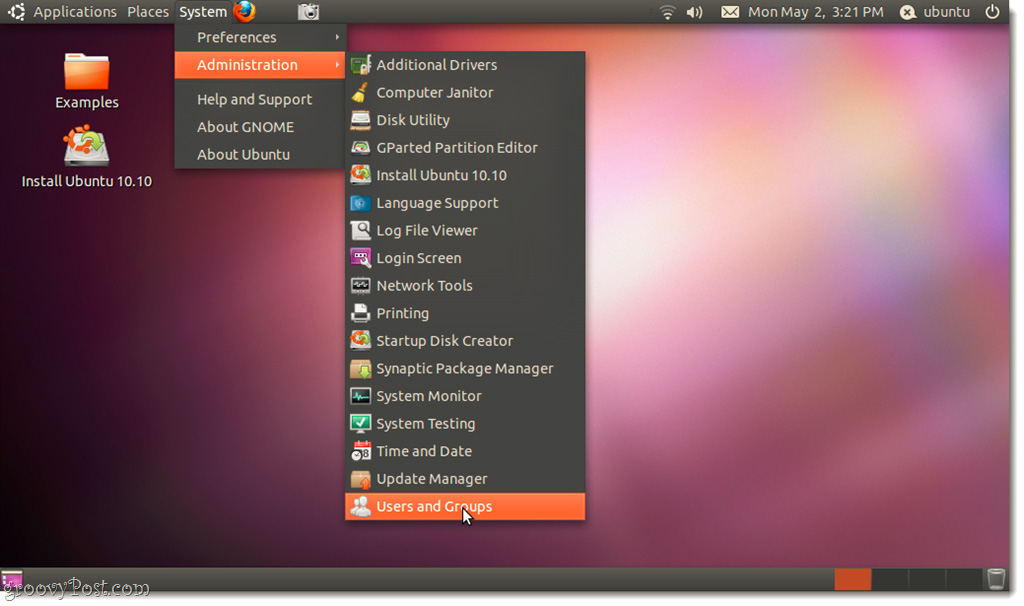The image size is (1024, 606).
Task: Click the screenshot camera icon in panel
Action: [x=308, y=12]
